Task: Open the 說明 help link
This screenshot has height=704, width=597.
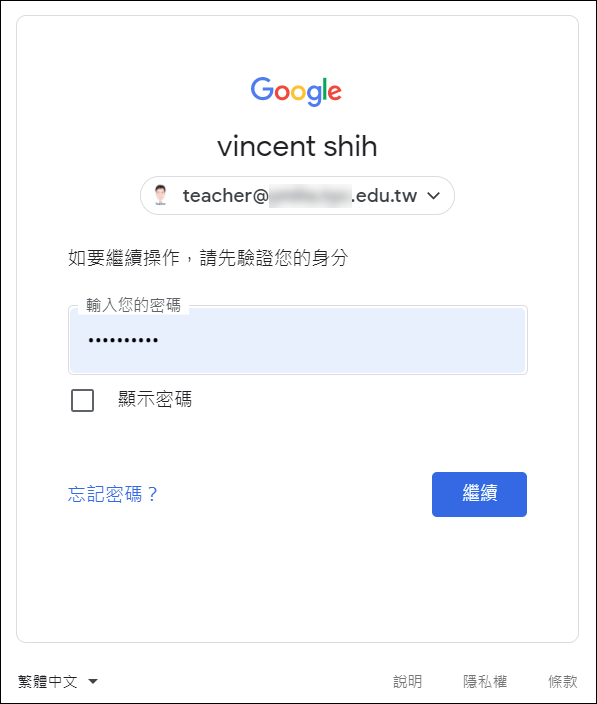Action: pos(407,682)
